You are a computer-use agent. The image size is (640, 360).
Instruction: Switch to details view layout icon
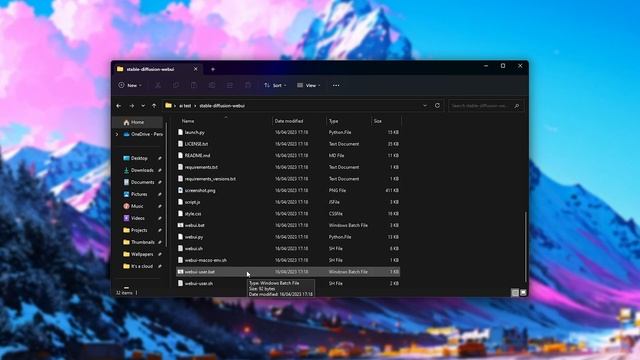point(515,292)
